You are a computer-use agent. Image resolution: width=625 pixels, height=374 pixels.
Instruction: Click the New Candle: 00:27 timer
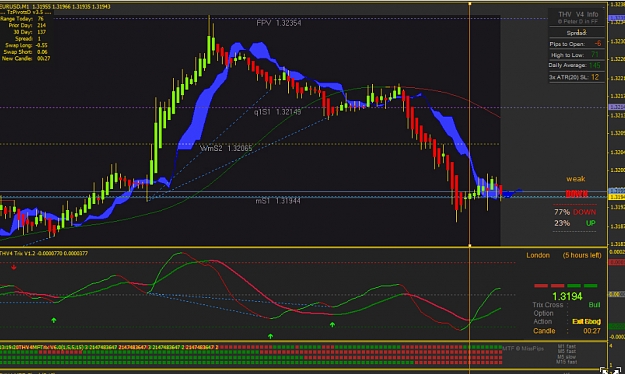point(26,58)
